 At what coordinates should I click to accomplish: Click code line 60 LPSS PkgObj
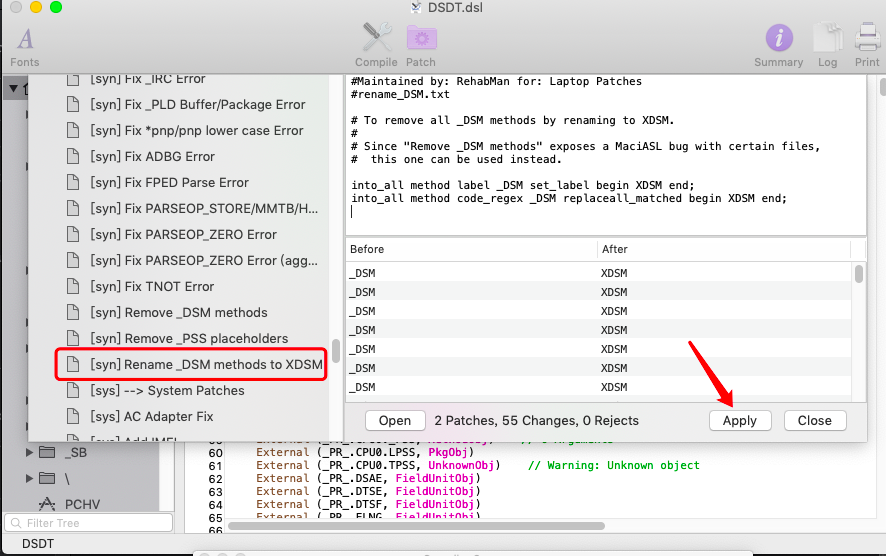pyautogui.click(x=364, y=452)
